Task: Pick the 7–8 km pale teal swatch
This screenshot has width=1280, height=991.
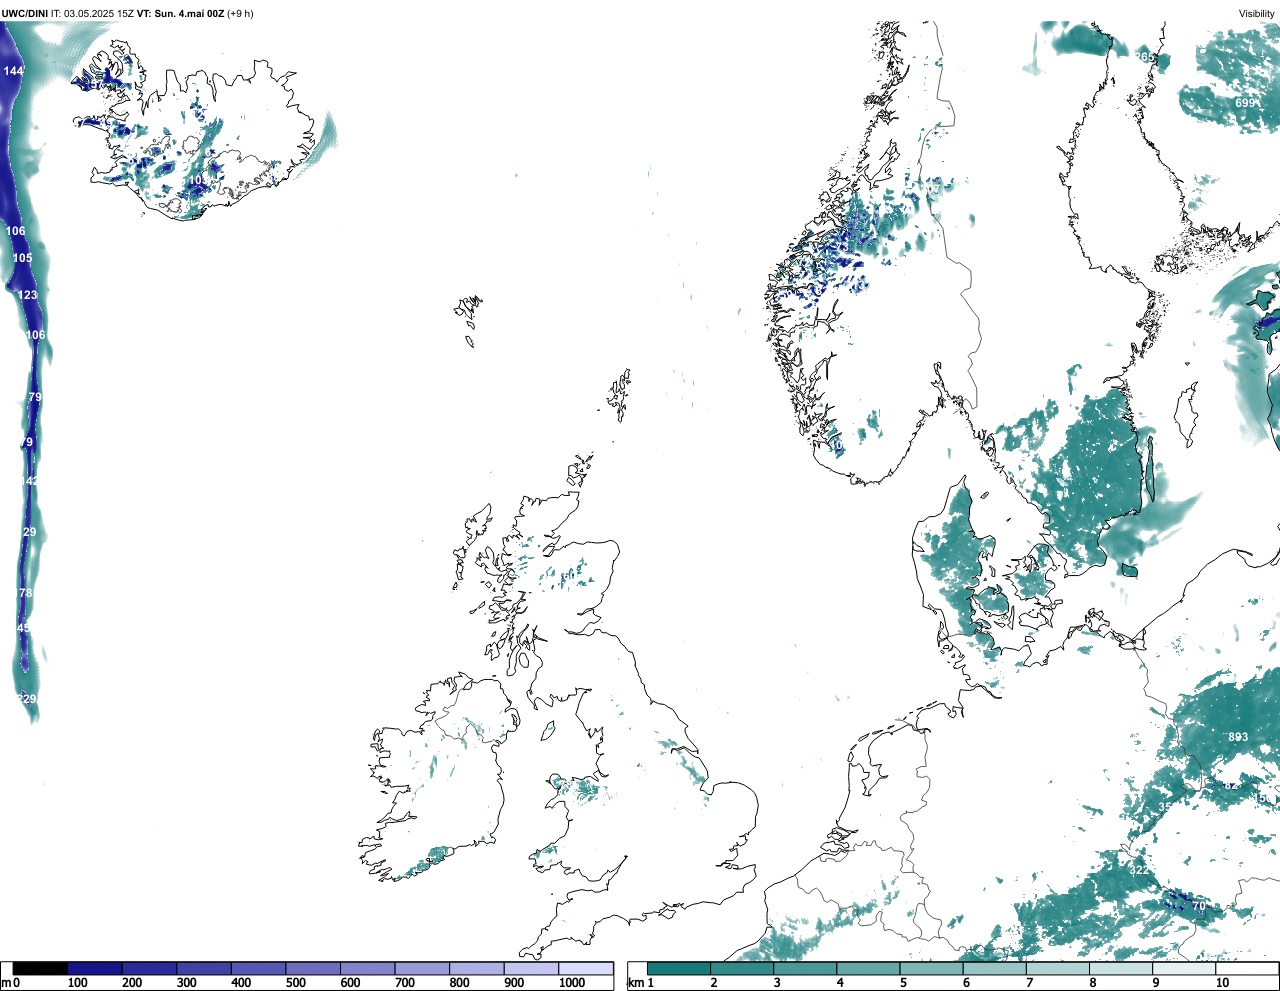Action: 1057,969
